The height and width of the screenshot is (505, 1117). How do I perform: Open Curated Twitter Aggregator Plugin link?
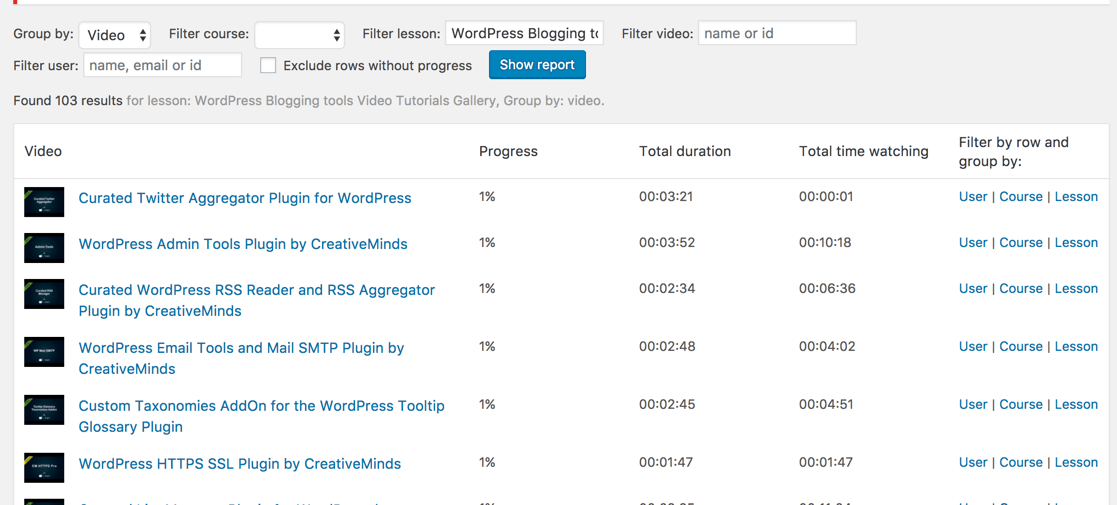pyautogui.click(x=245, y=198)
